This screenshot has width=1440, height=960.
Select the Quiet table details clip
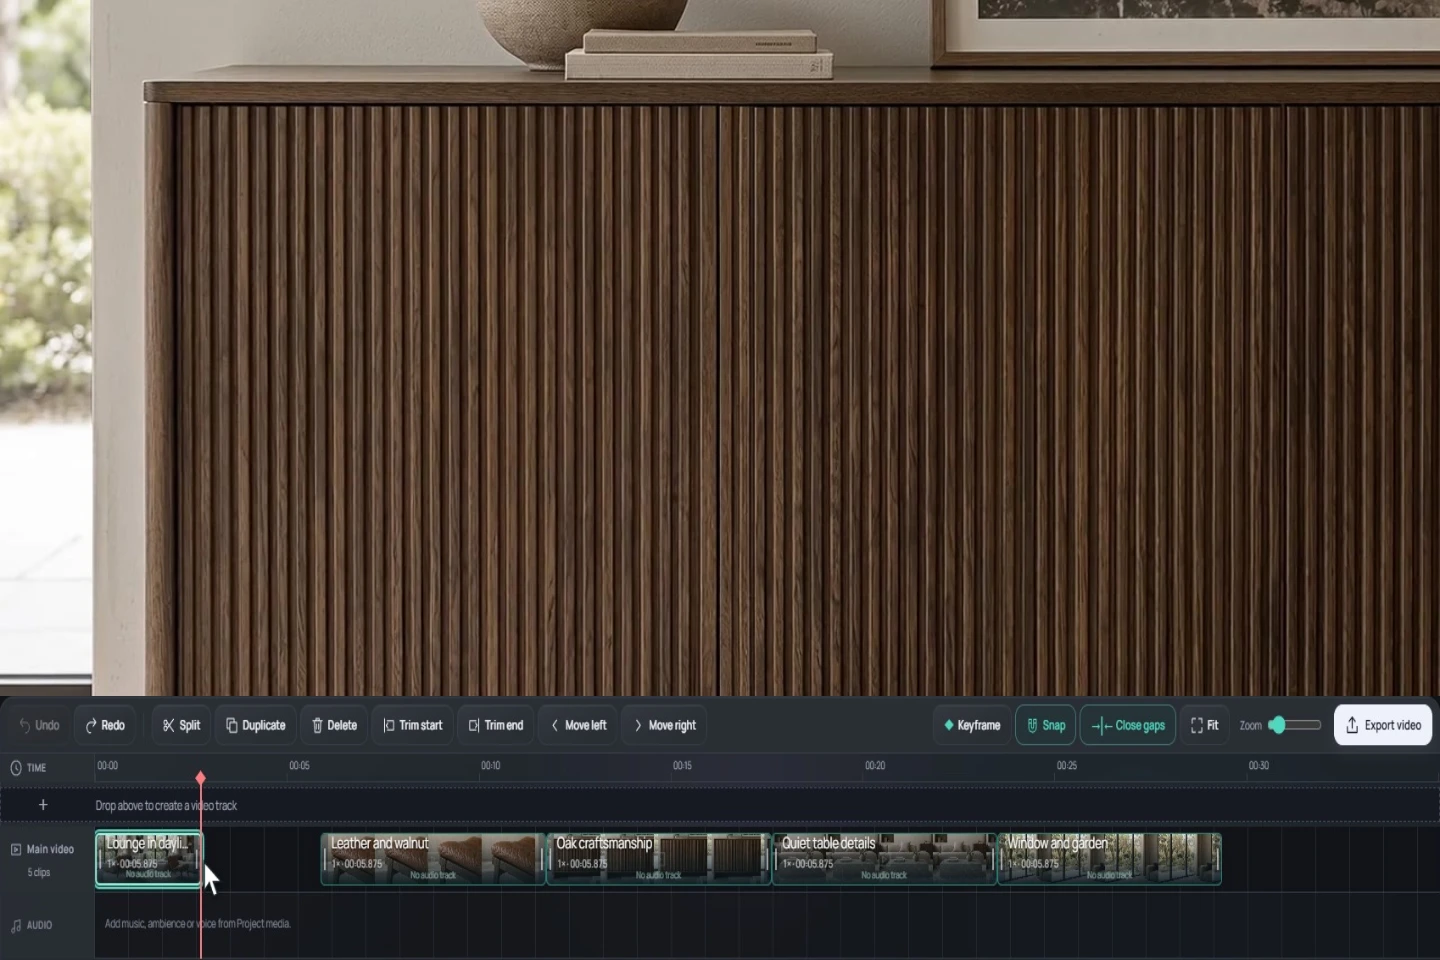pyautogui.click(x=884, y=859)
